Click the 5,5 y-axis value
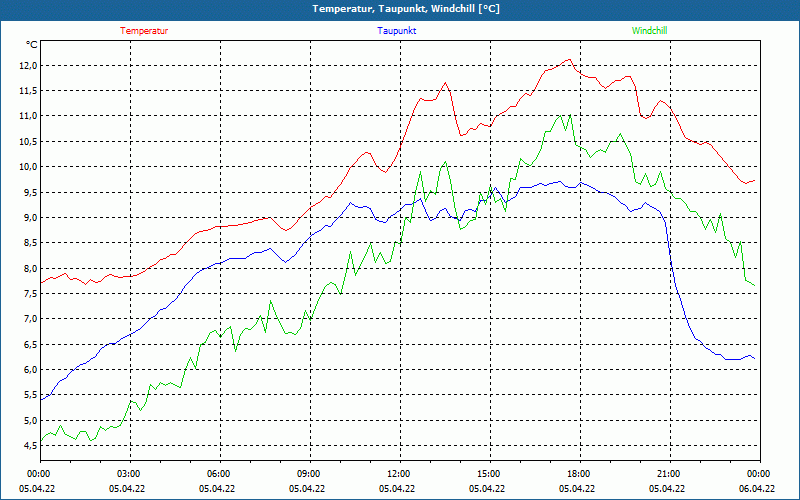The width and height of the screenshot is (800, 500). point(30,395)
